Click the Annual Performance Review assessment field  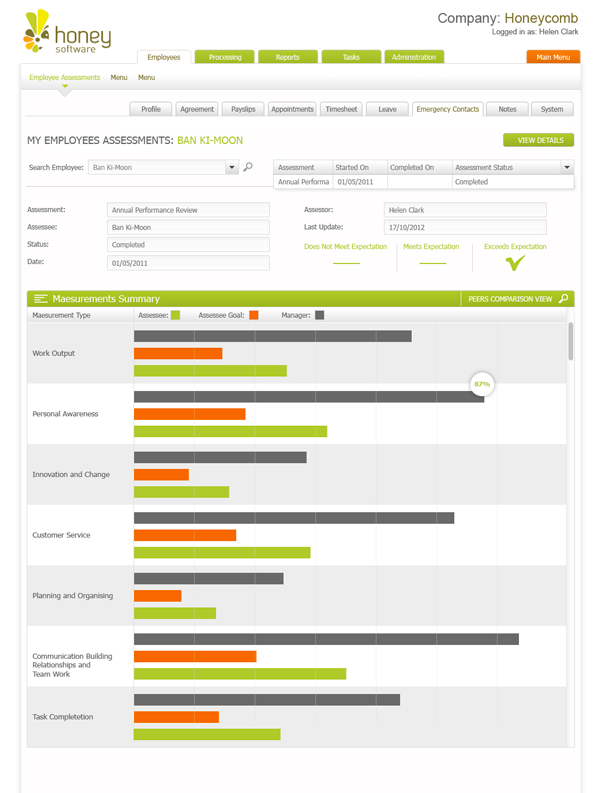188,210
